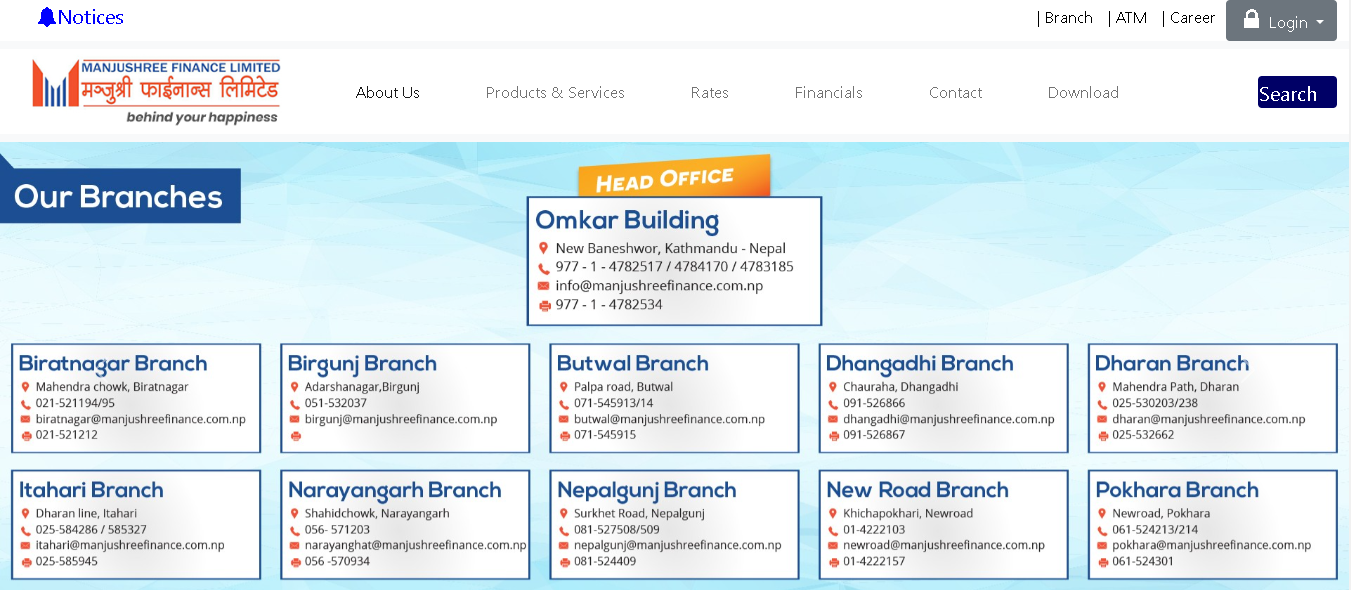Viewport: 1351px width, 590px height.
Task: Click the Dhangadhi Branch phone icon
Action: point(833,404)
